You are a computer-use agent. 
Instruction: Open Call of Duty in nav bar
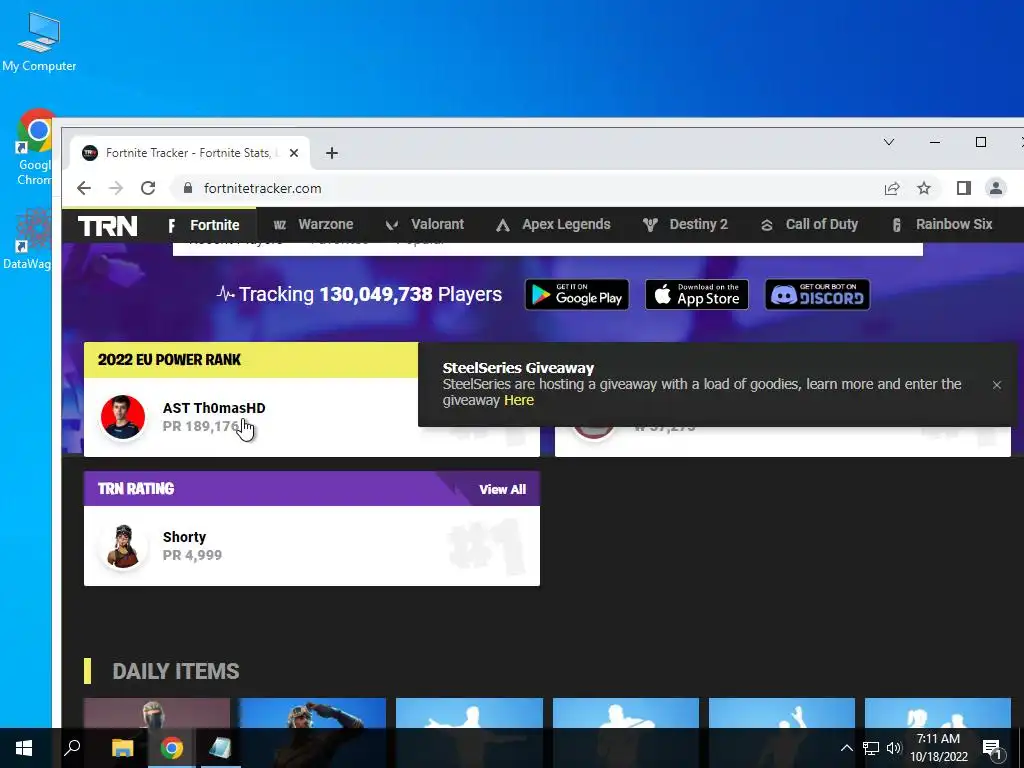click(809, 225)
